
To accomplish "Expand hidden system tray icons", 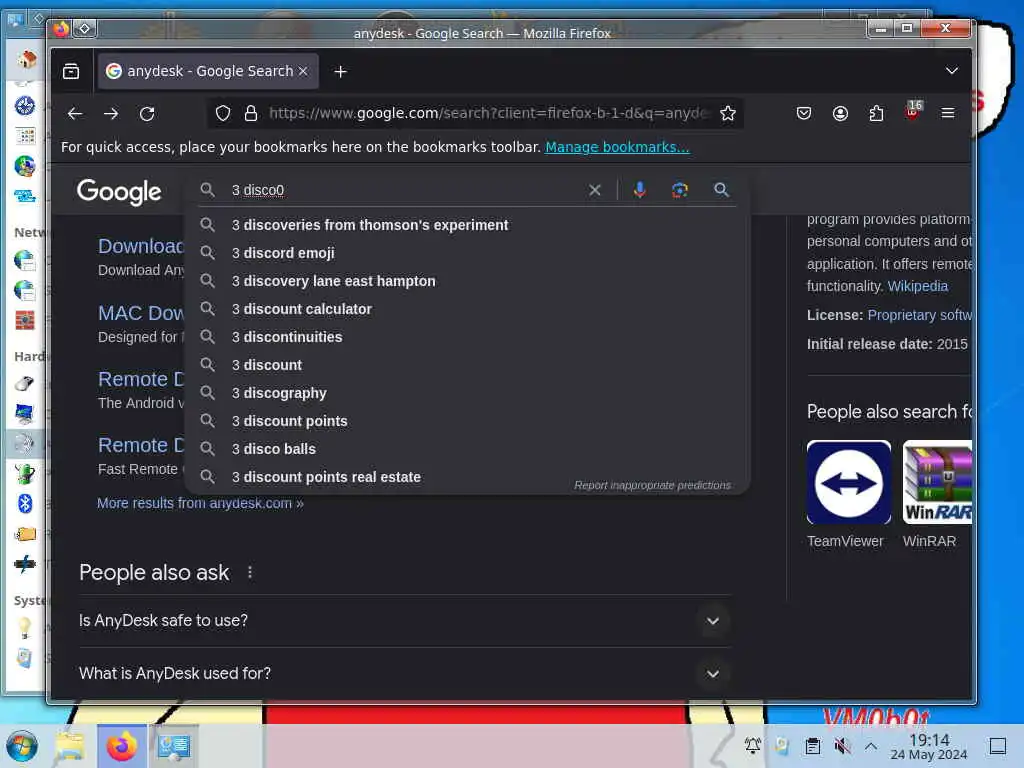I will [871, 745].
